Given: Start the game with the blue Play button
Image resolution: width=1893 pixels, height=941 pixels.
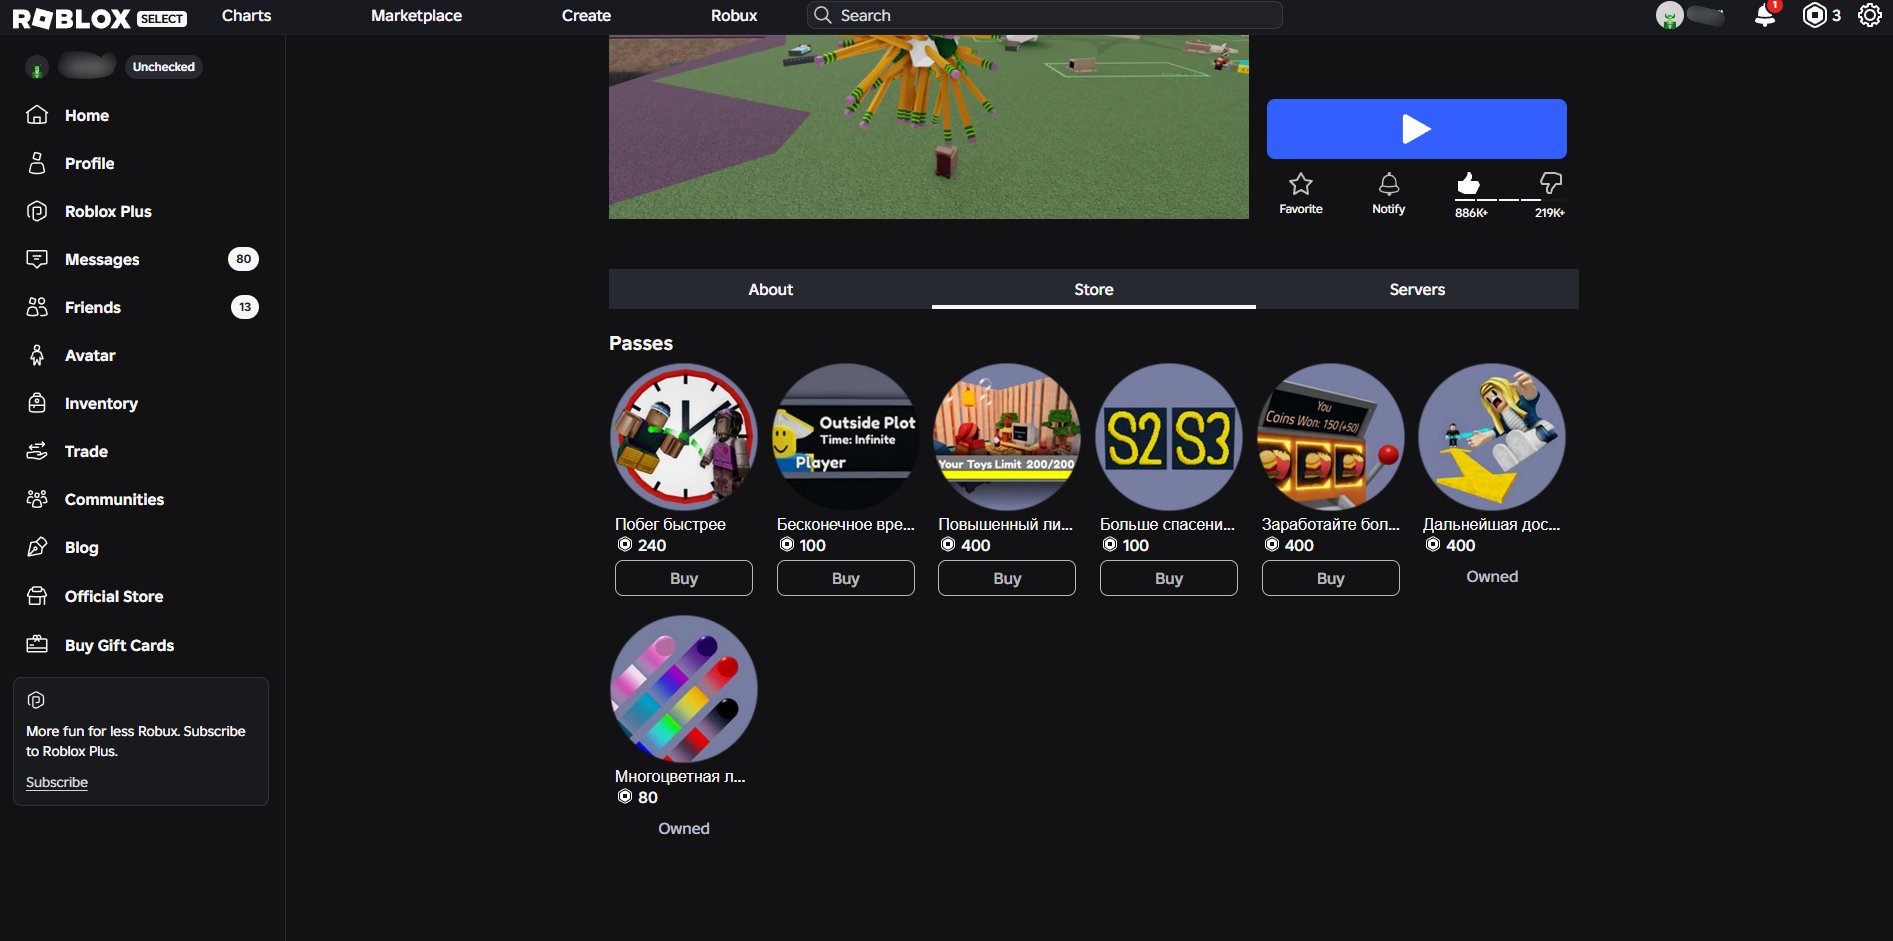Looking at the screenshot, I should click(1416, 129).
